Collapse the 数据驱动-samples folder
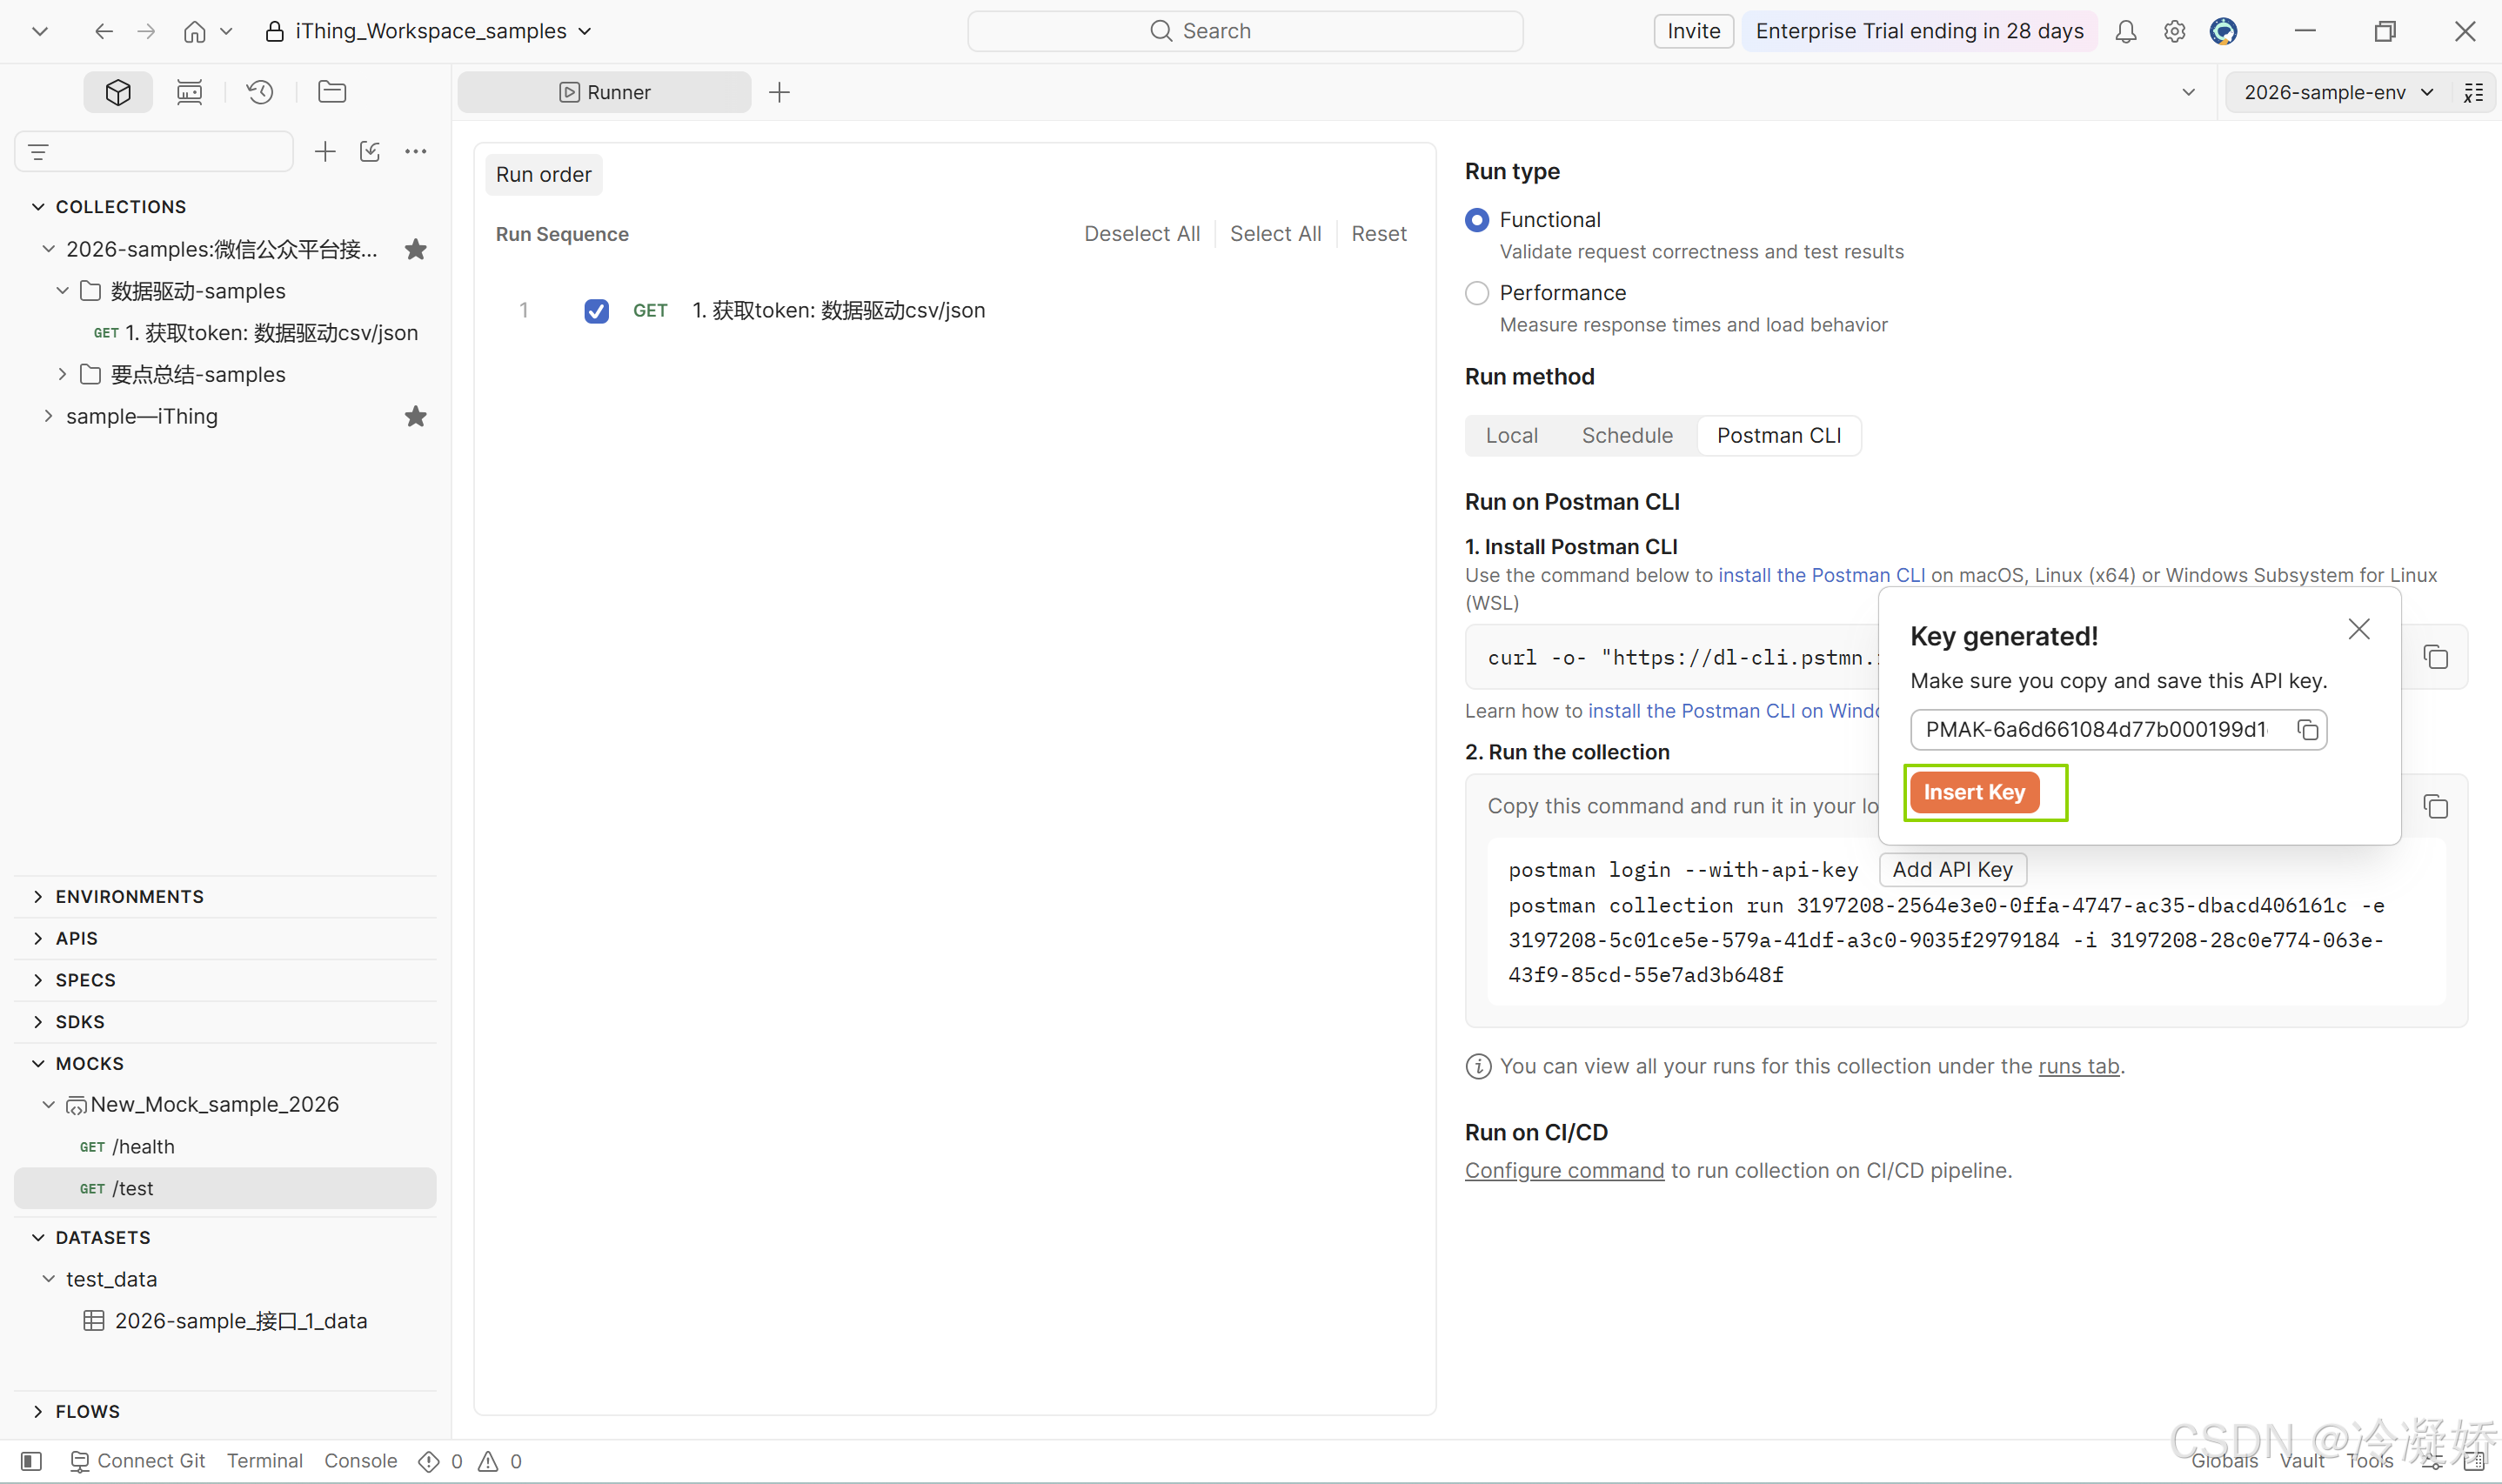Image resolution: width=2502 pixels, height=1484 pixels. pos(62,291)
